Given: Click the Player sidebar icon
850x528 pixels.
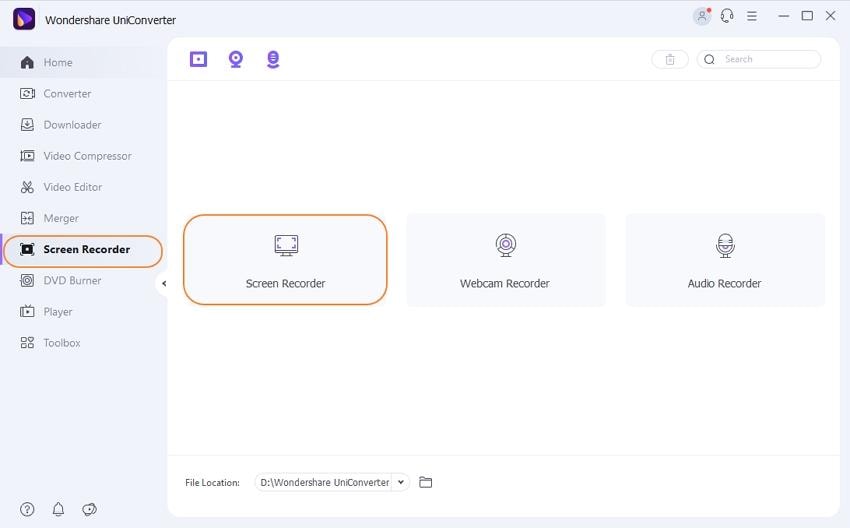Looking at the screenshot, I should pyautogui.click(x=27, y=312).
